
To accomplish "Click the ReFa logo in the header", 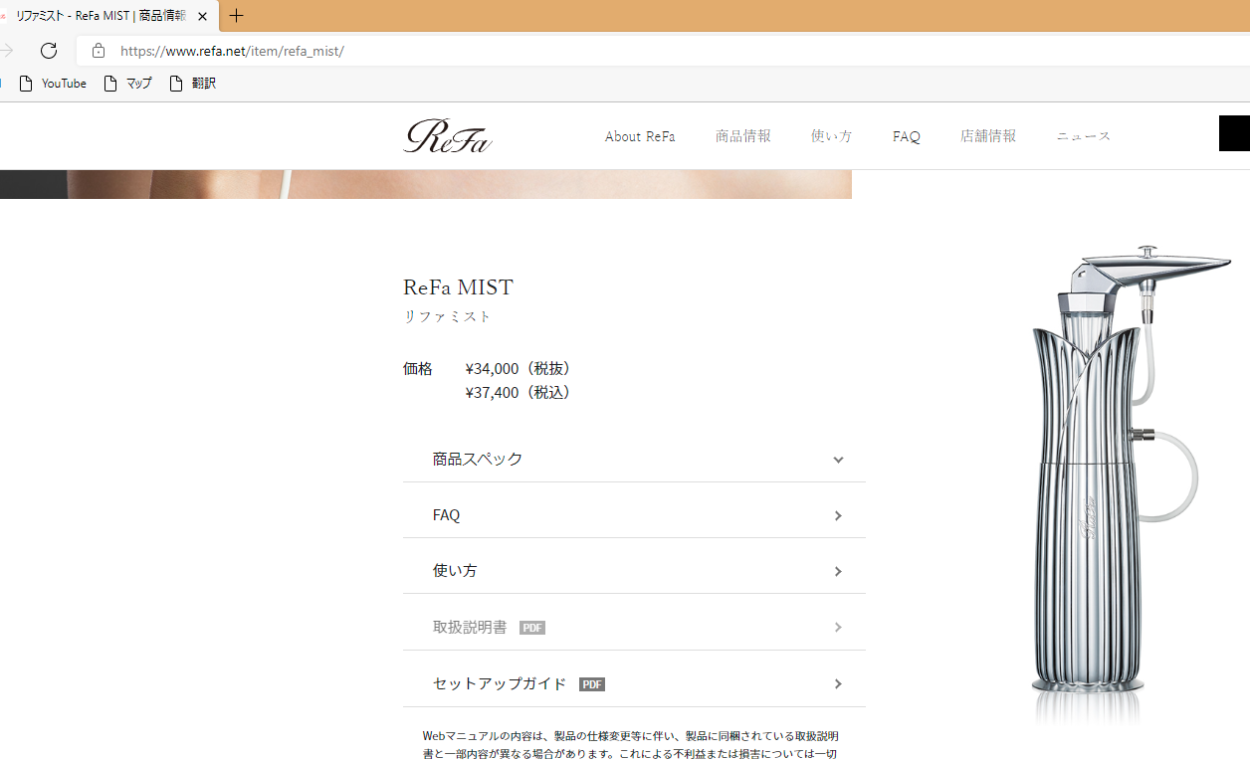I will tap(447, 136).
